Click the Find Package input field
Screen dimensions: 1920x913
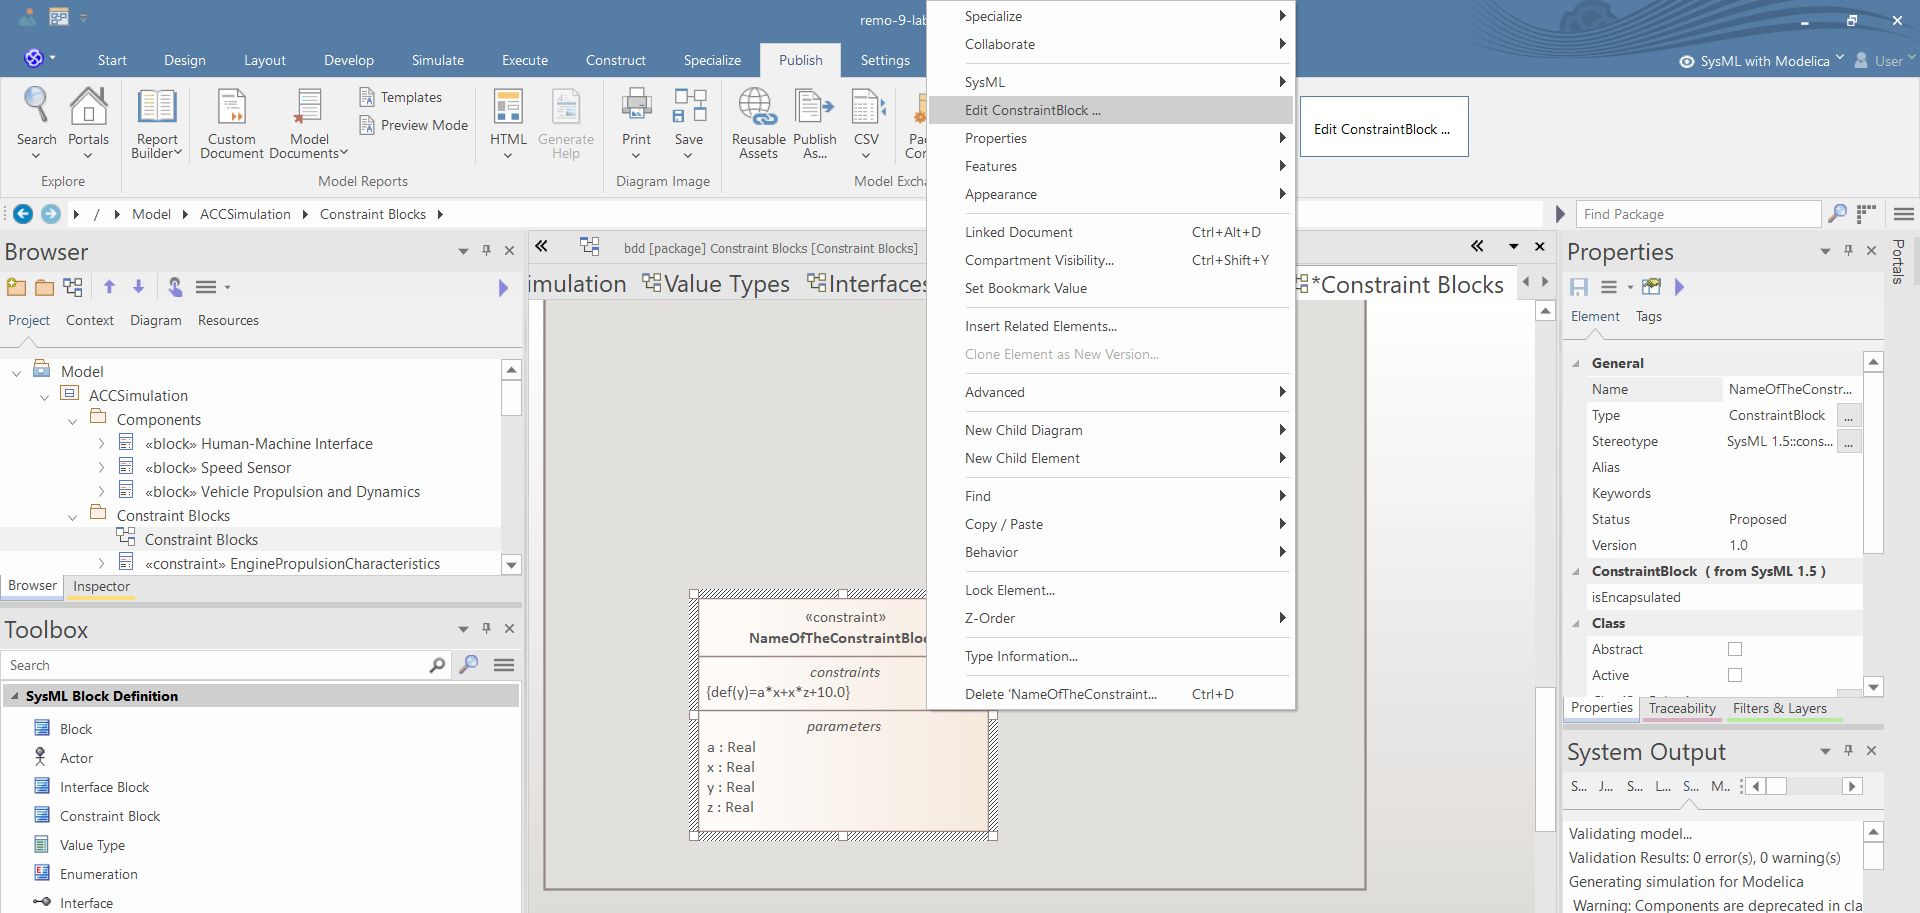tap(1698, 214)
